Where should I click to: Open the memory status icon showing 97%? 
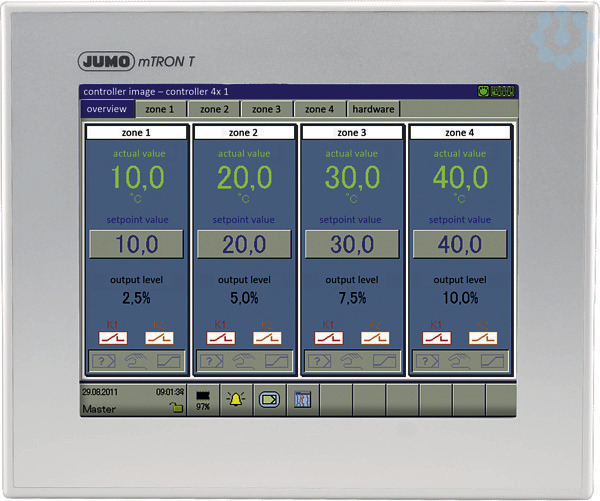pyautogui.click(x=203, y=400)
